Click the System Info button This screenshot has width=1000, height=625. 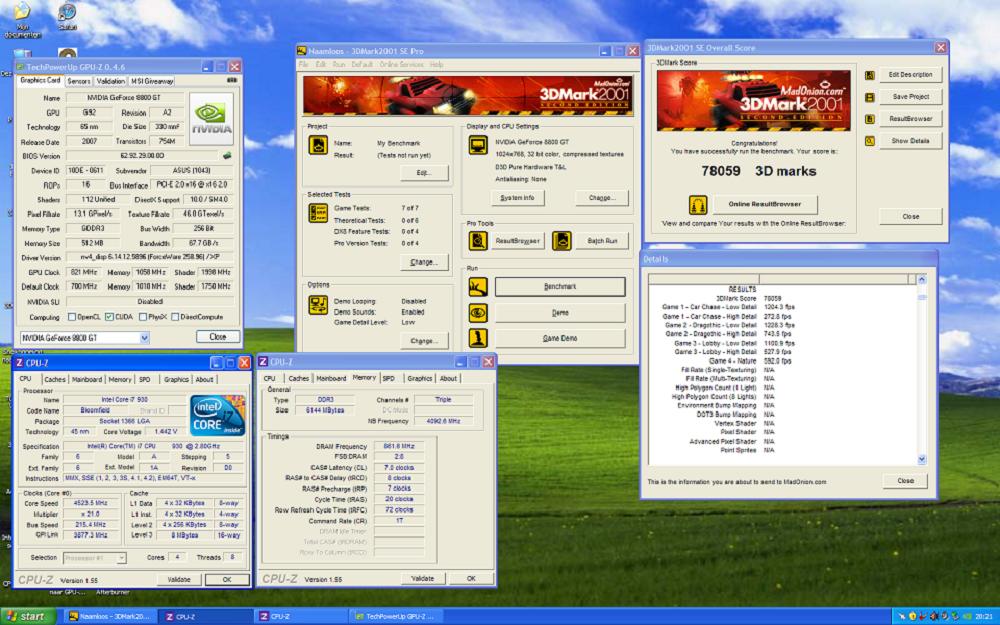pyautogui.click(x=517, y=198)
